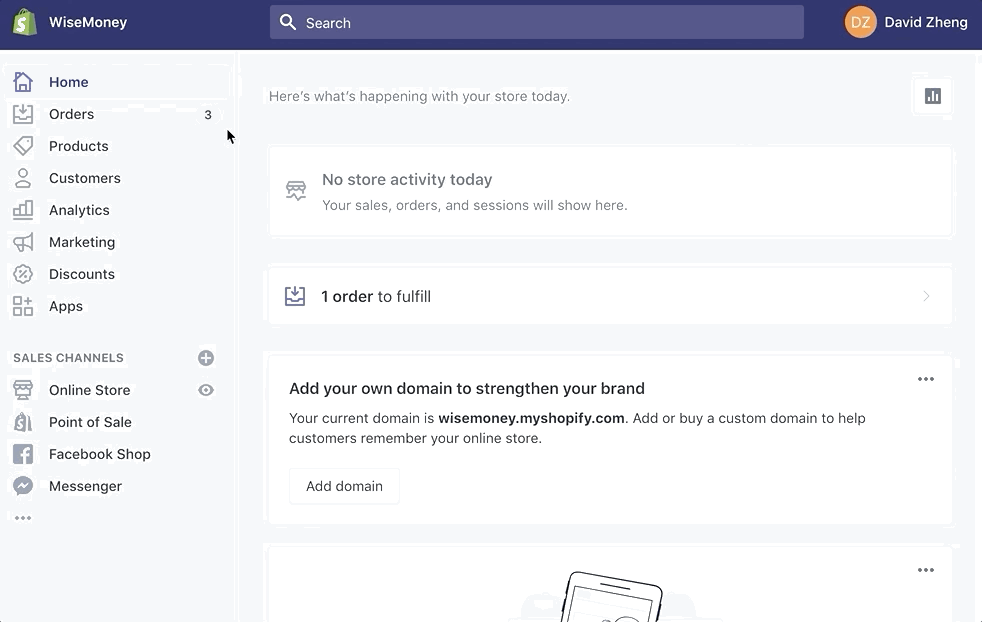
Task: Click 'Add your own domain' heading
Action: (x=467, y=388)
